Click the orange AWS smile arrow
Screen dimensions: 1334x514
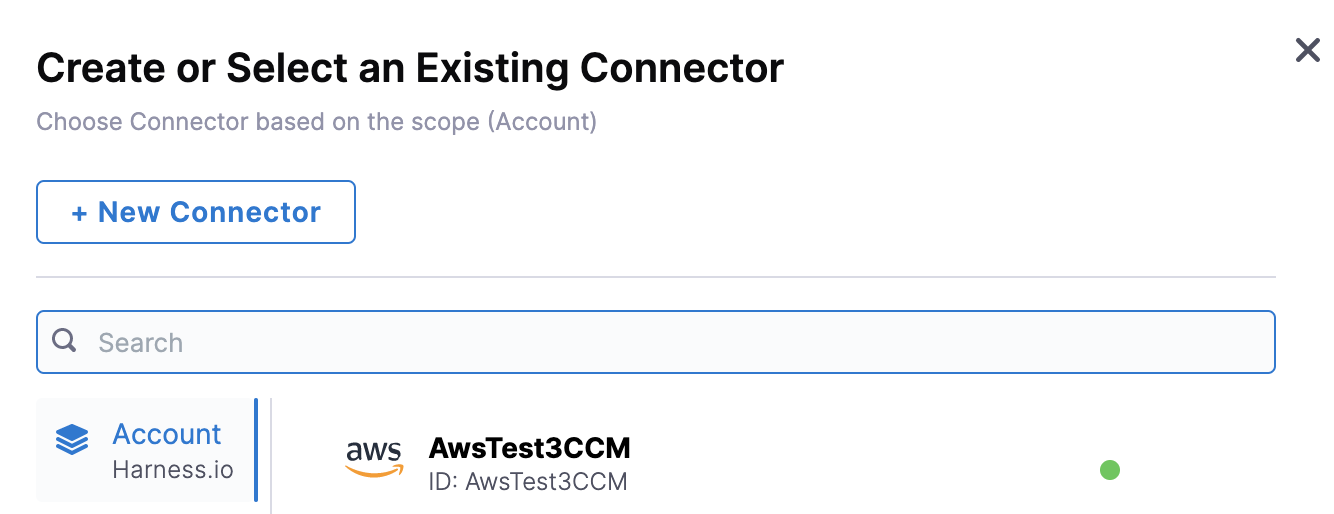pyautogui.click(x=374, y=471)
